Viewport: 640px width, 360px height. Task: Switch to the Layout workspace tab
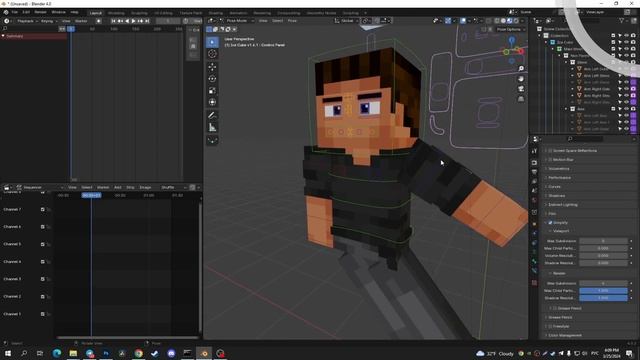(96, 13)
